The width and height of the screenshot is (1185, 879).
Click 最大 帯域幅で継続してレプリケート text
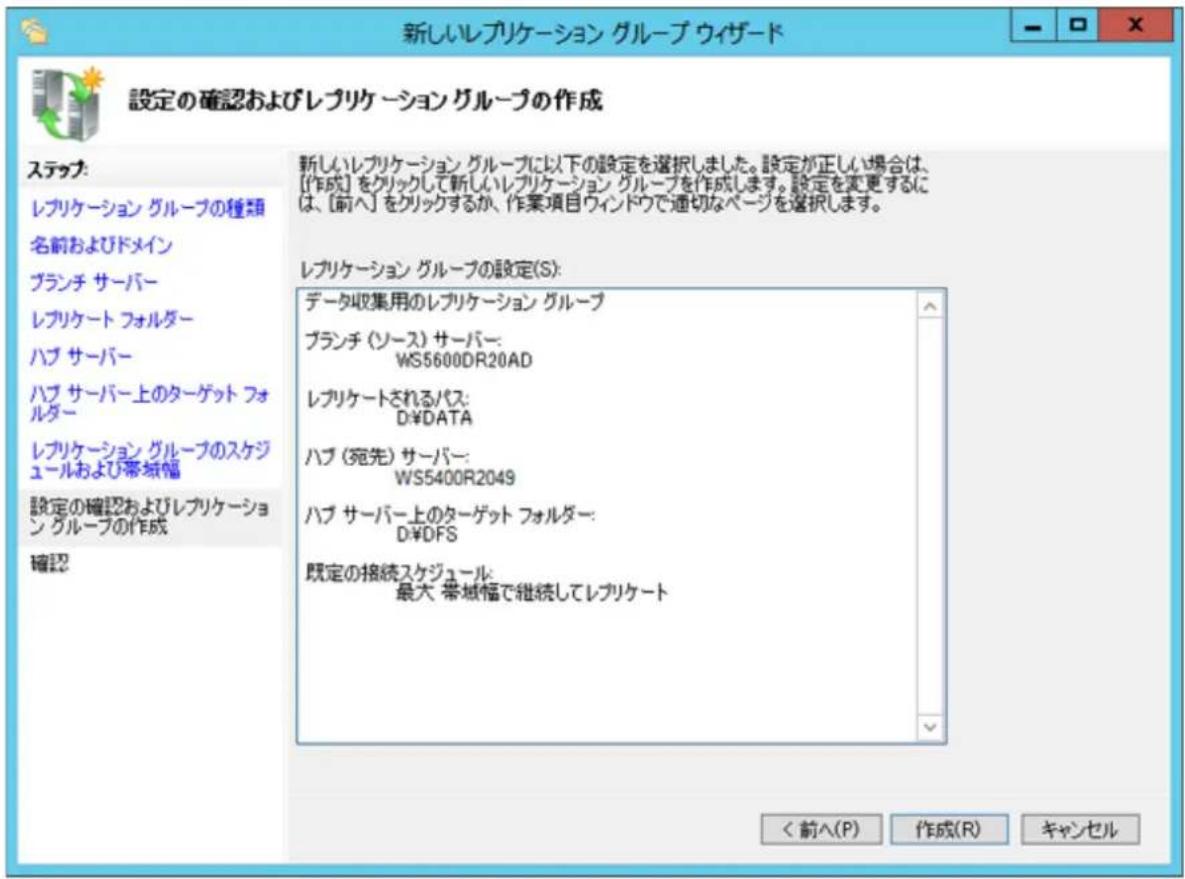click(532, 592)
